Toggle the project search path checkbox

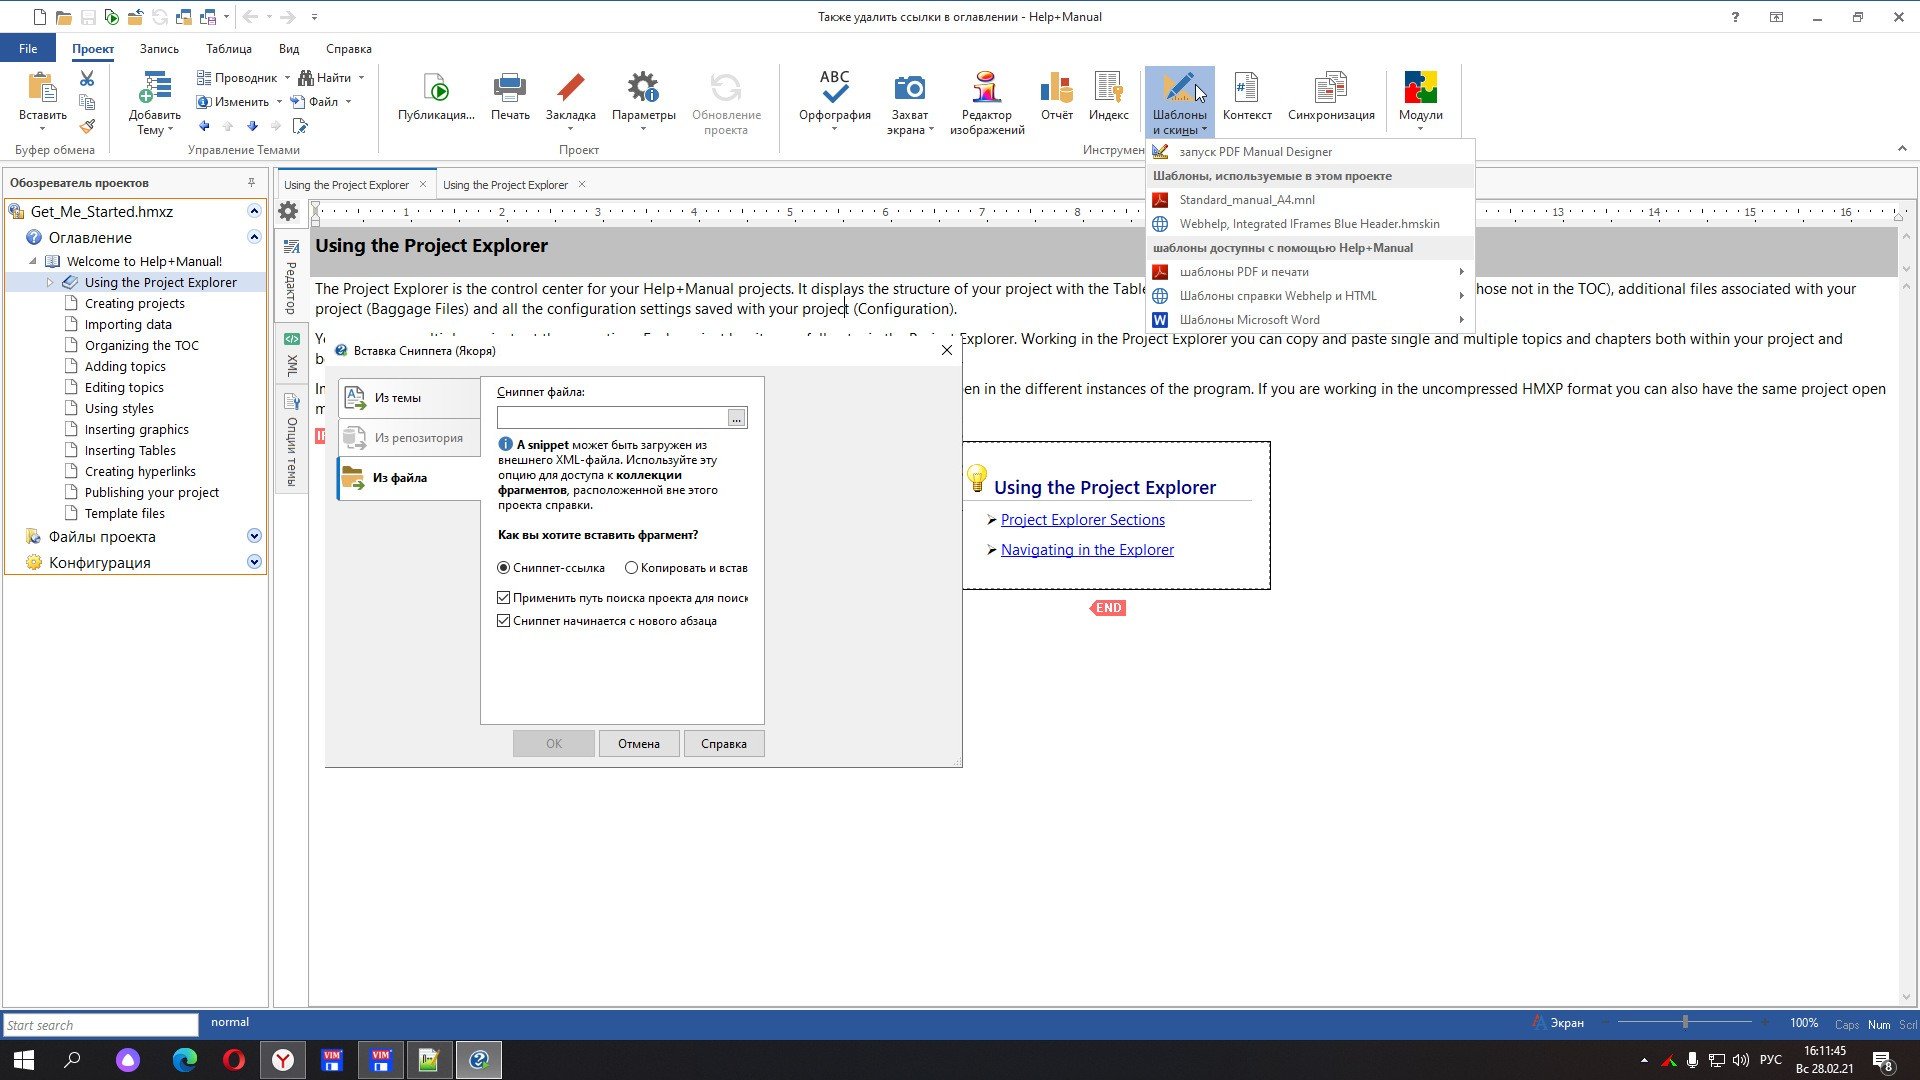click(504, 598)
